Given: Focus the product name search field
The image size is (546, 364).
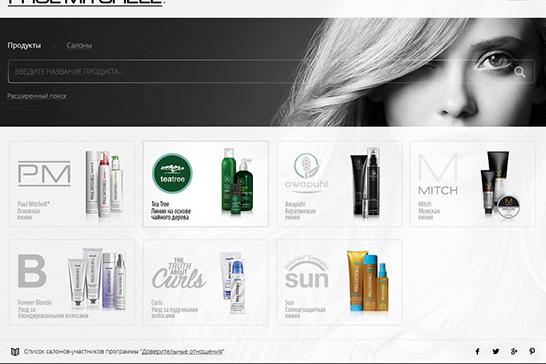Looking at the screenshot, I should click(271, 71).
